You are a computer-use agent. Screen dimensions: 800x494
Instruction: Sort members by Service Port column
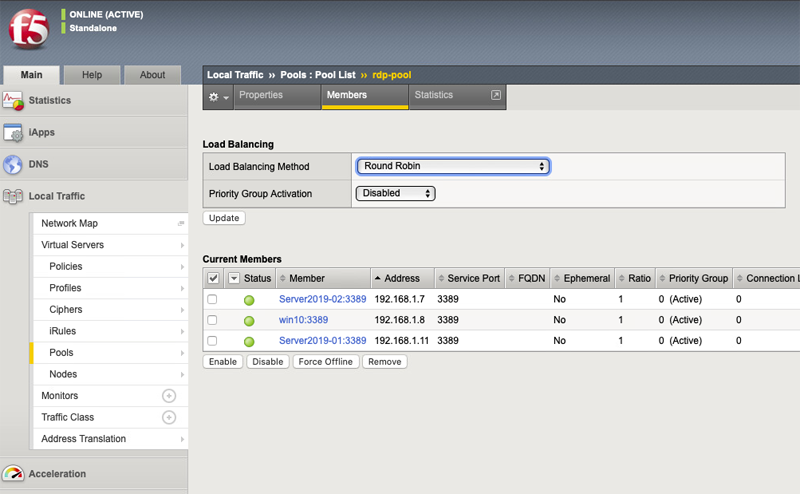(469, 278)
